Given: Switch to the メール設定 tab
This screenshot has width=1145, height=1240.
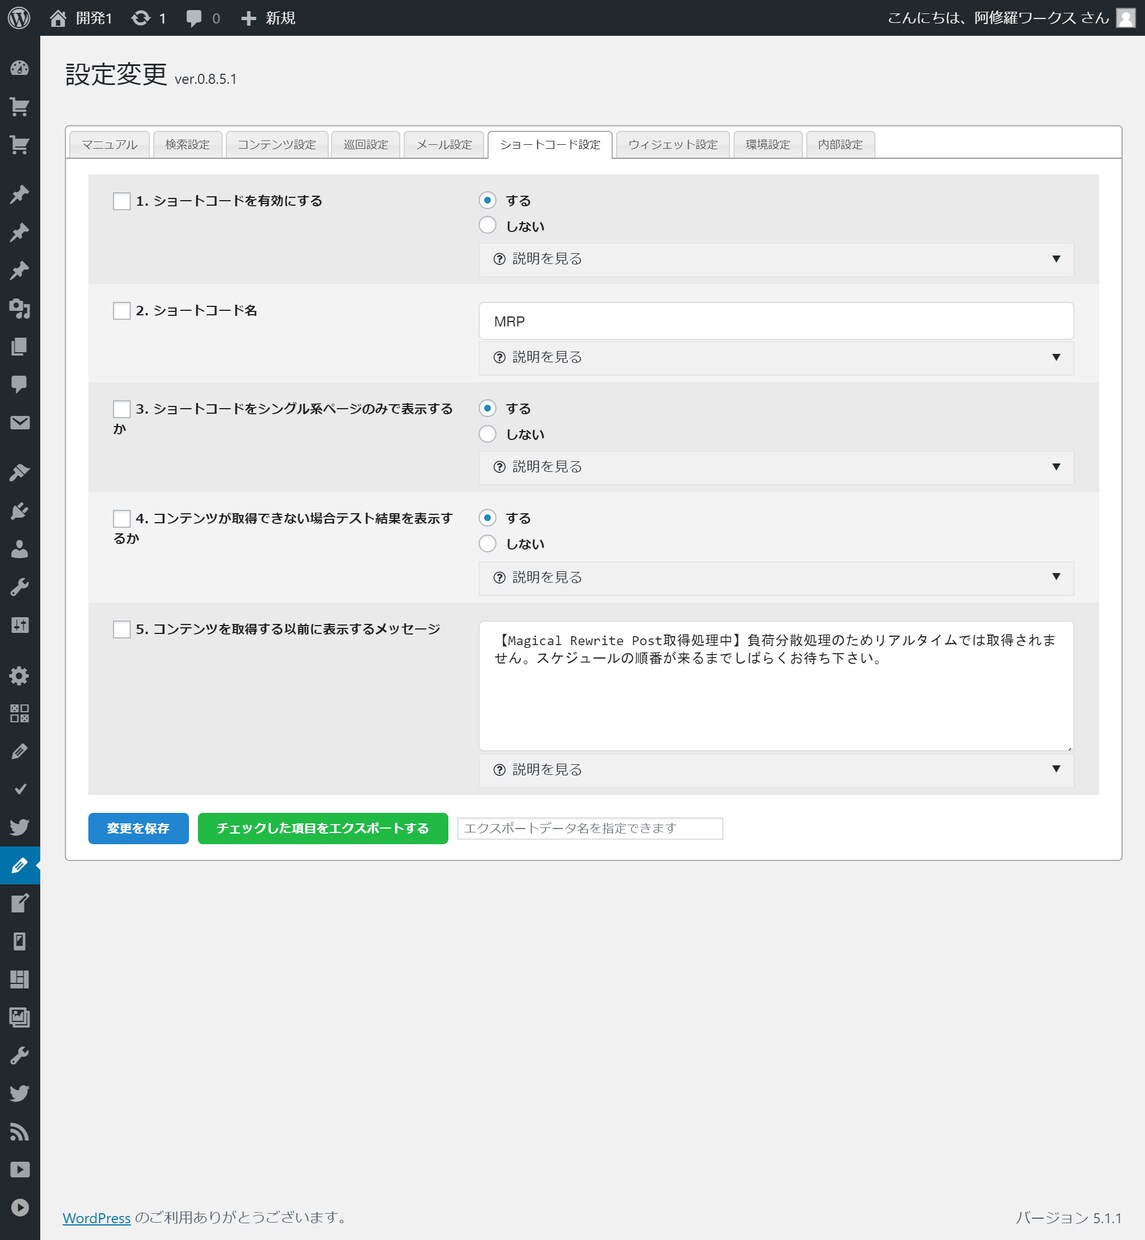Looking at the screenshot, I should (444, 144).
